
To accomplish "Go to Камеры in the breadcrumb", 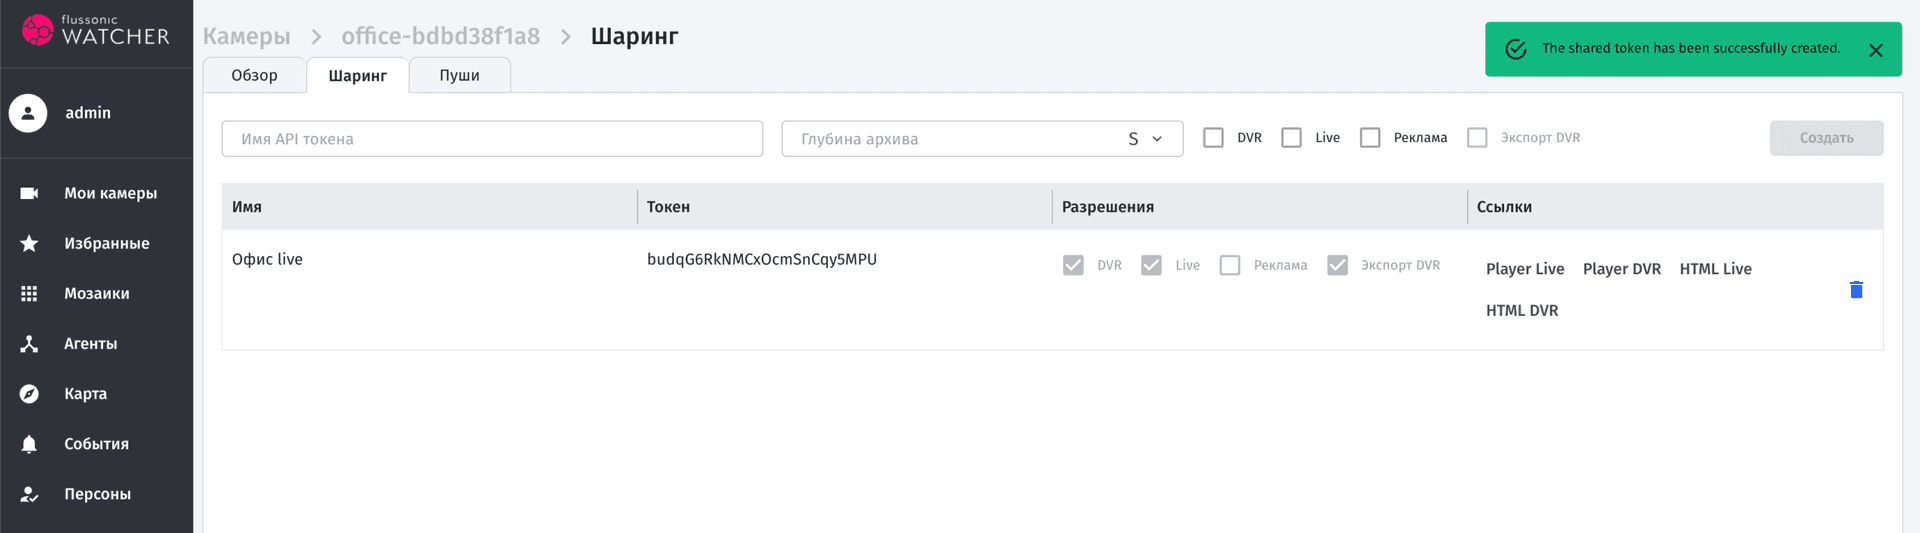I will pos(246,37).
